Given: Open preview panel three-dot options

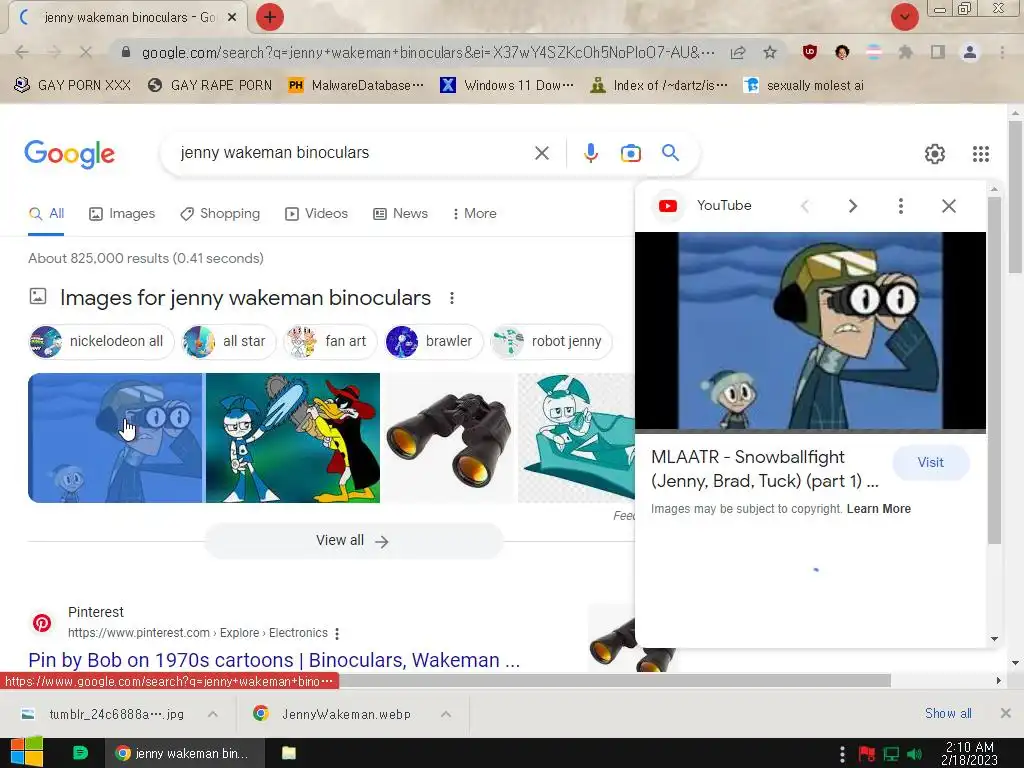Looking at the screenshot, I should click(x=901, y=206).
